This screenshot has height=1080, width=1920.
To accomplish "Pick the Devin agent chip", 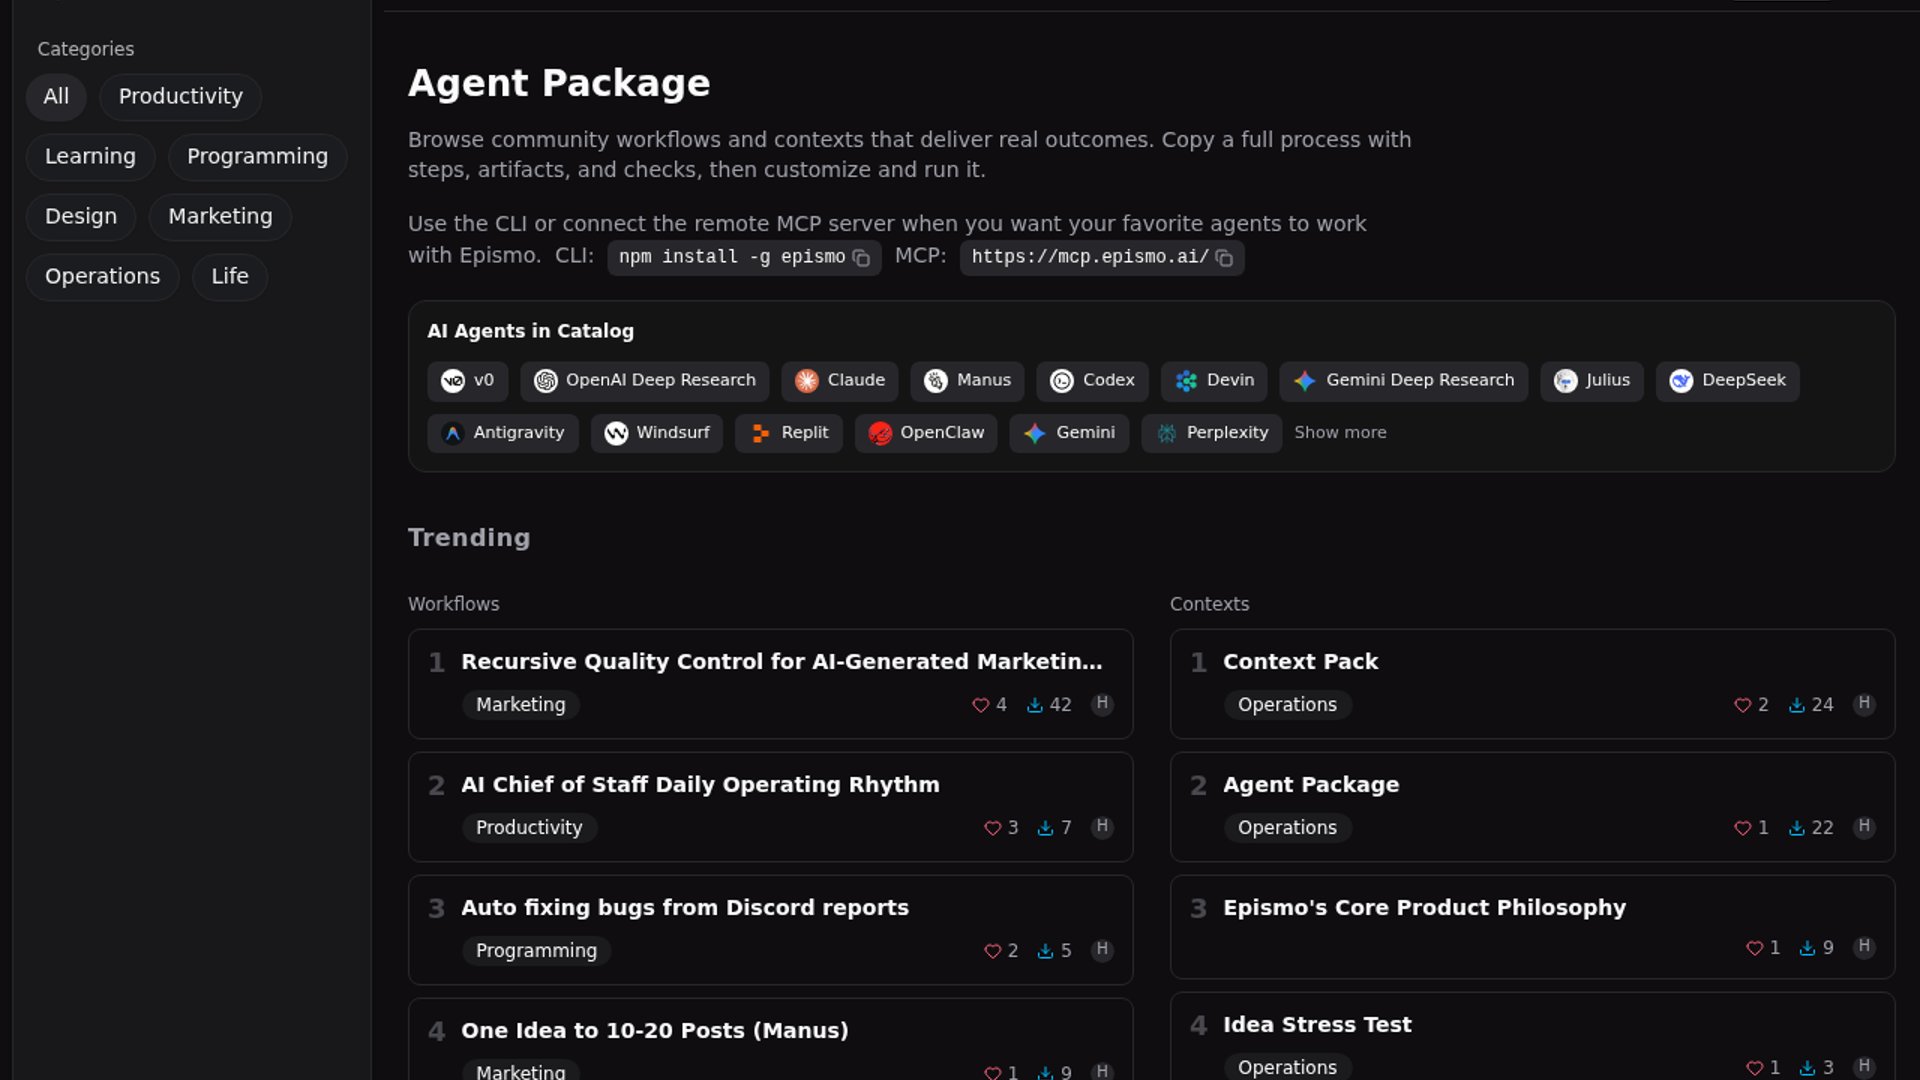I will 1214,380.
